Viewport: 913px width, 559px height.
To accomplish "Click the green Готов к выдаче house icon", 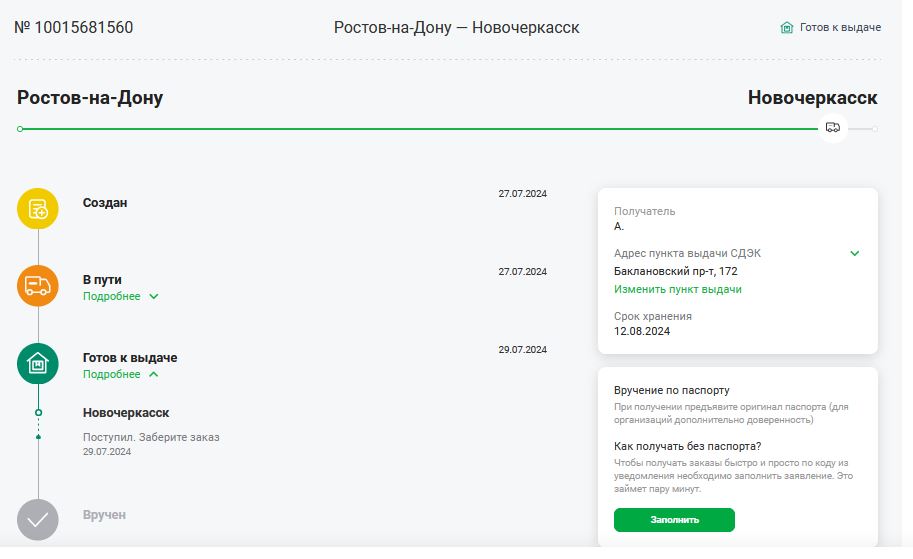I will (x=38, y=364).
